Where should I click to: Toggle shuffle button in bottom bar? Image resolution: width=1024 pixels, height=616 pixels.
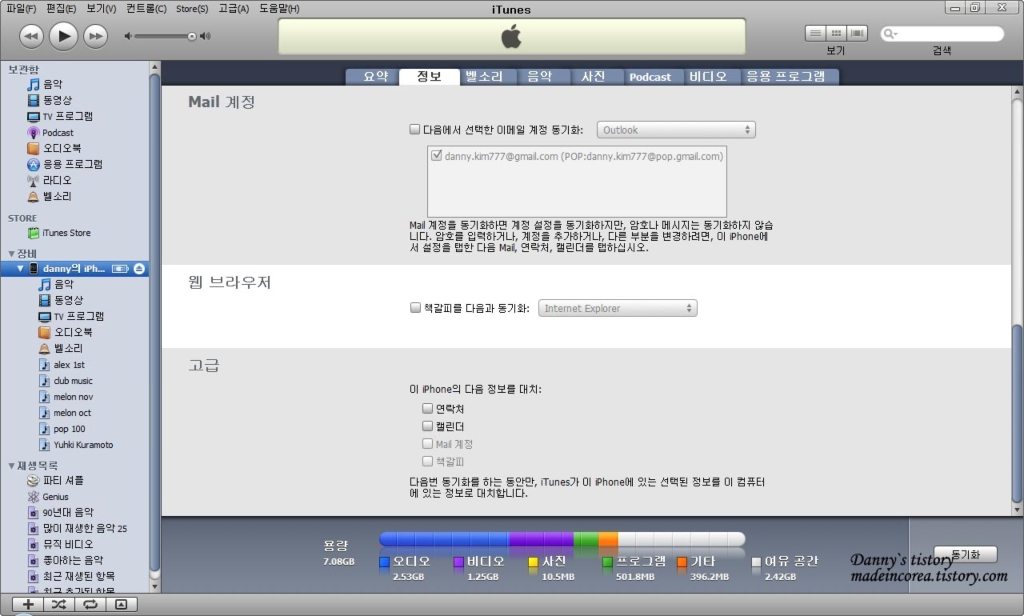point(59,604)
